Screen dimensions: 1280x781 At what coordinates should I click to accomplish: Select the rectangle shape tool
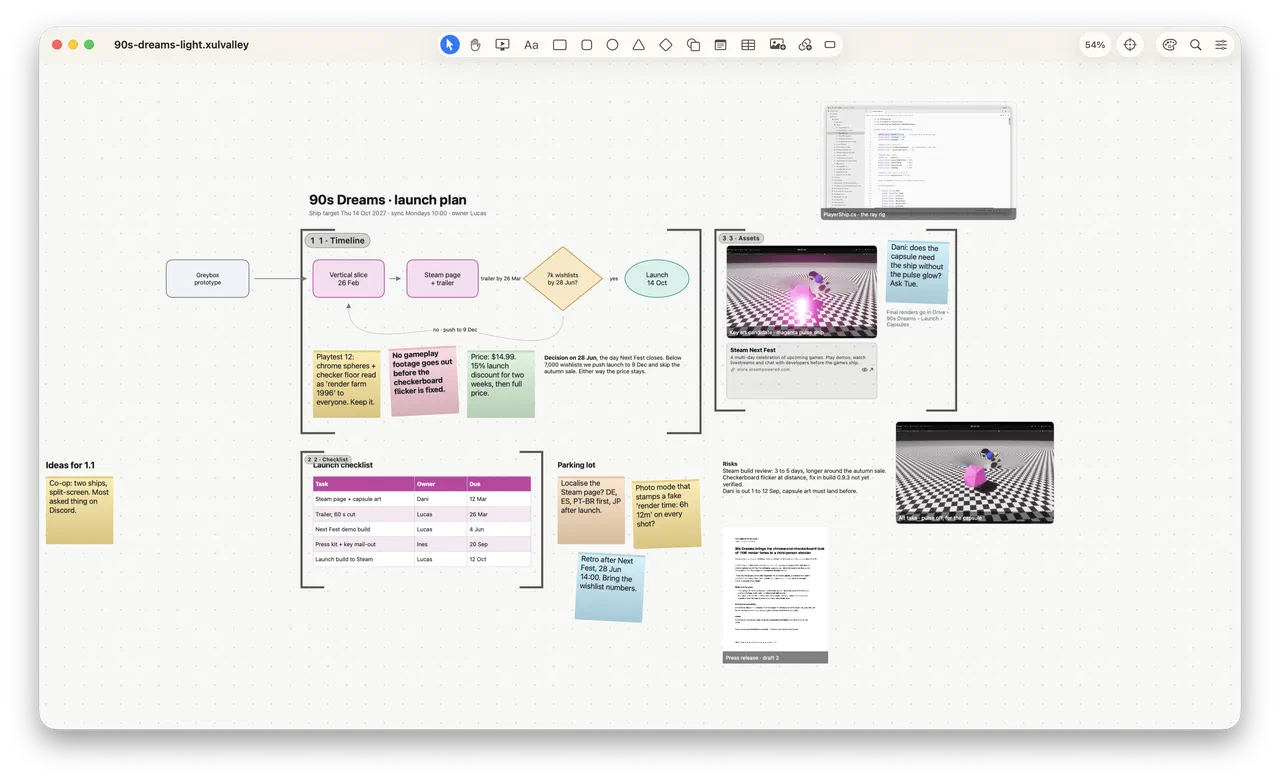(560, 45)
